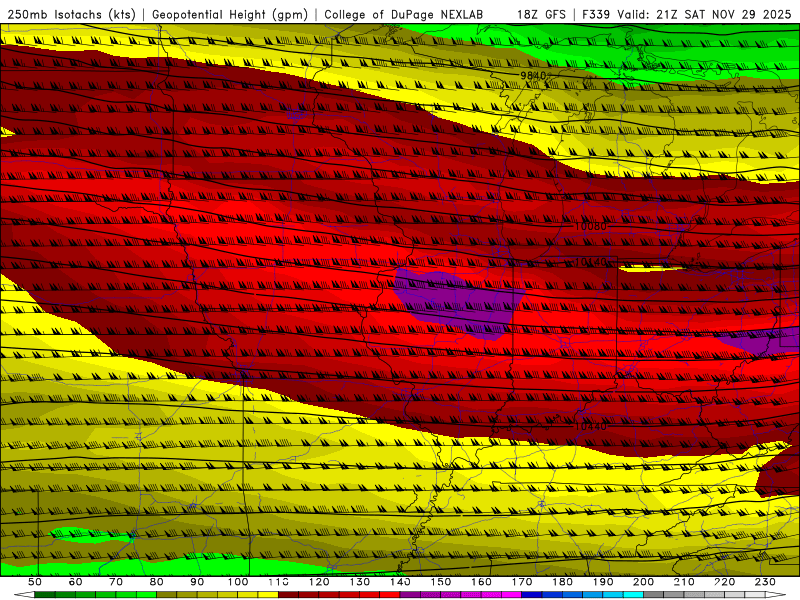
Task: Select the "College of DuPage NEXLAB" label
Action: [404, 14]
